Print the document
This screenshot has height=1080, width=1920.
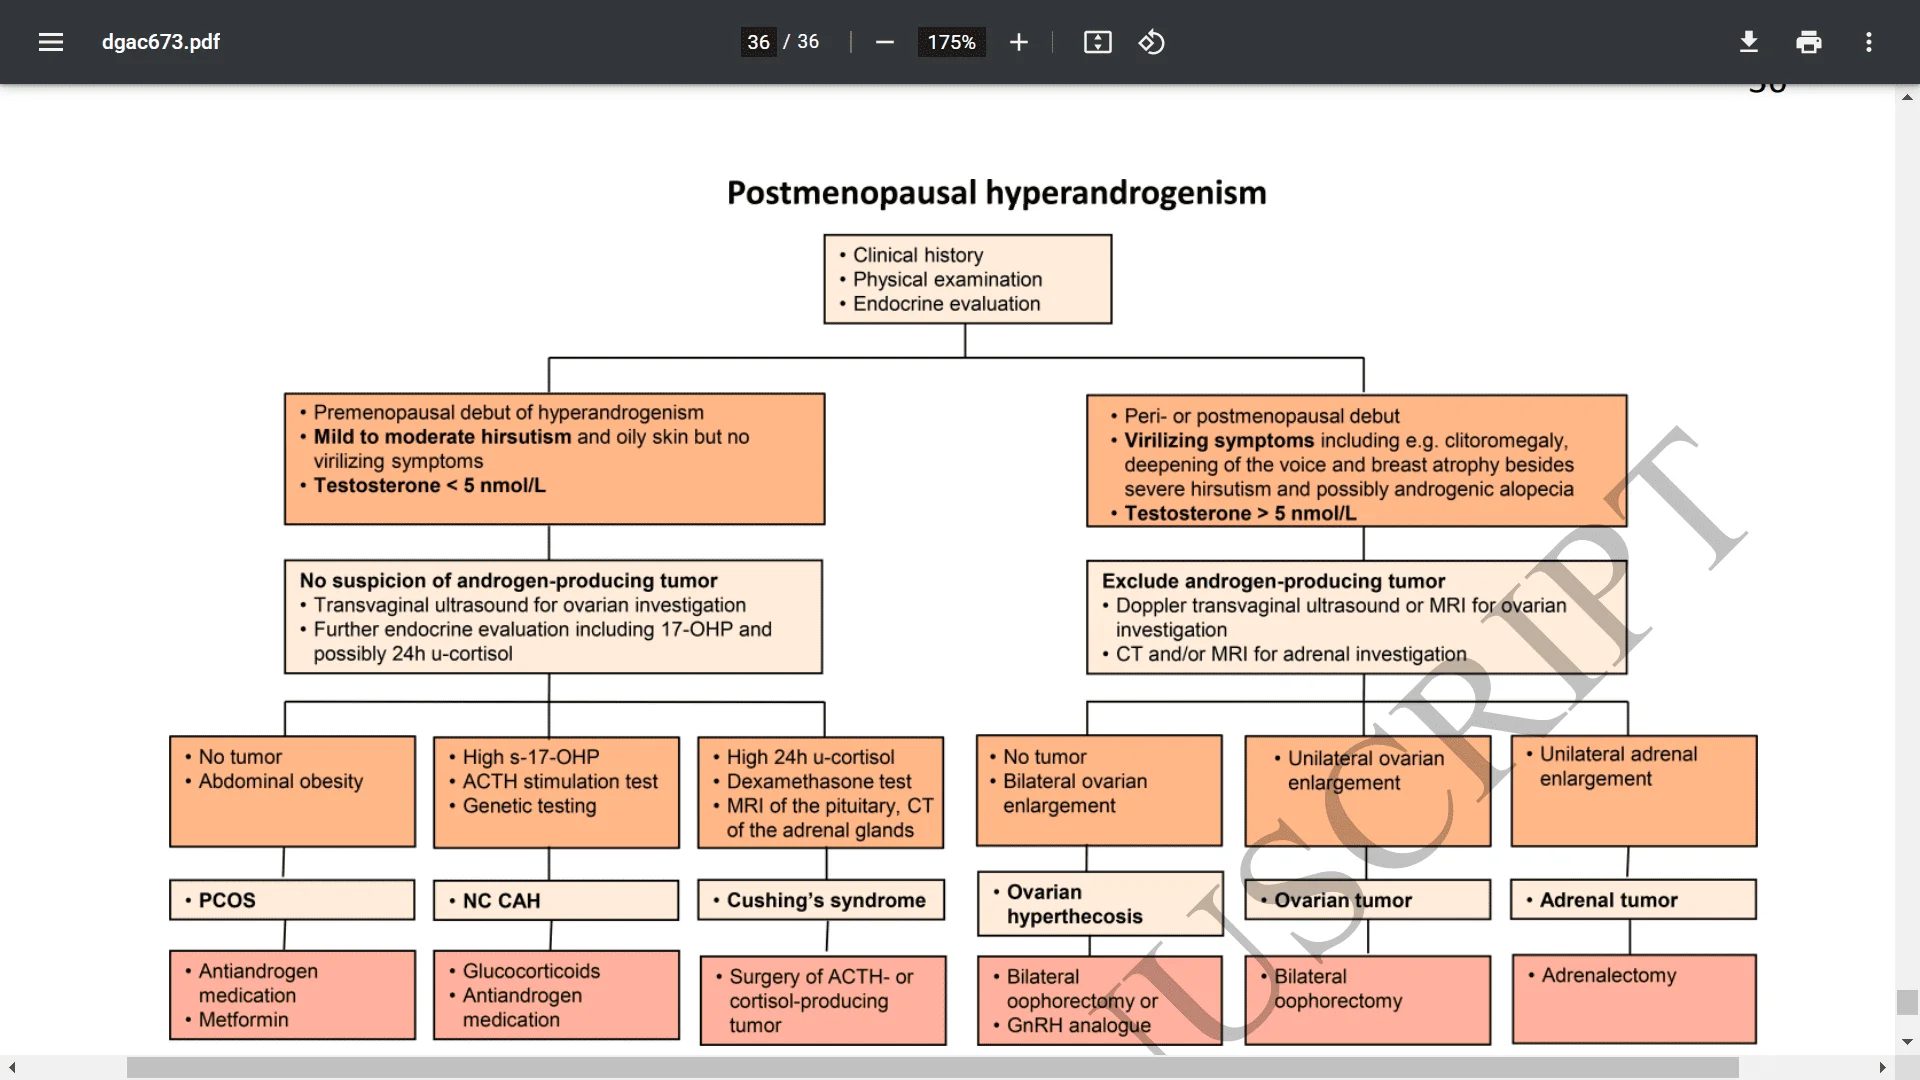(1809, 42)
